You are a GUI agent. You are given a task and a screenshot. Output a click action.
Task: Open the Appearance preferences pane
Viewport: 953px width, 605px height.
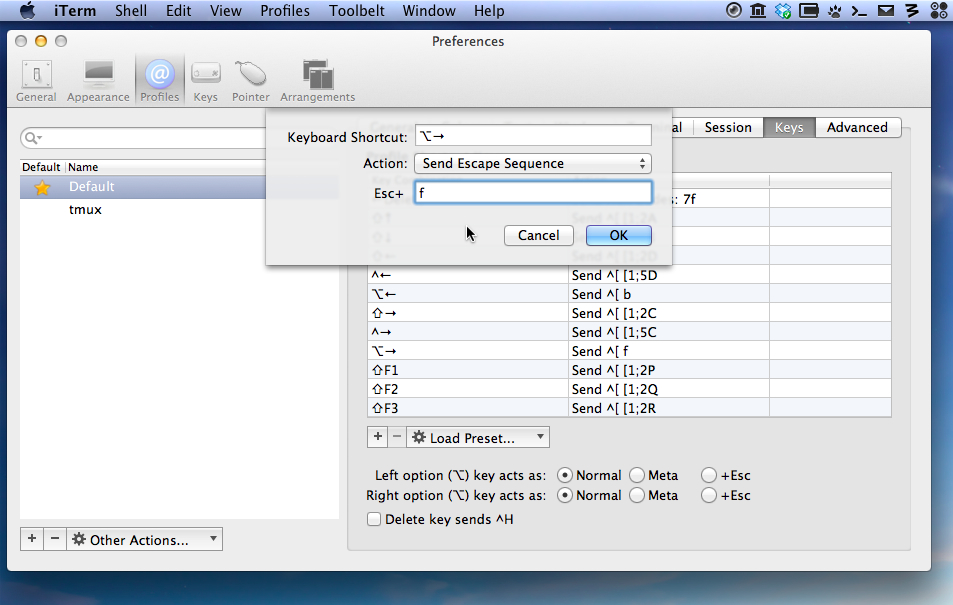point(98,81)
